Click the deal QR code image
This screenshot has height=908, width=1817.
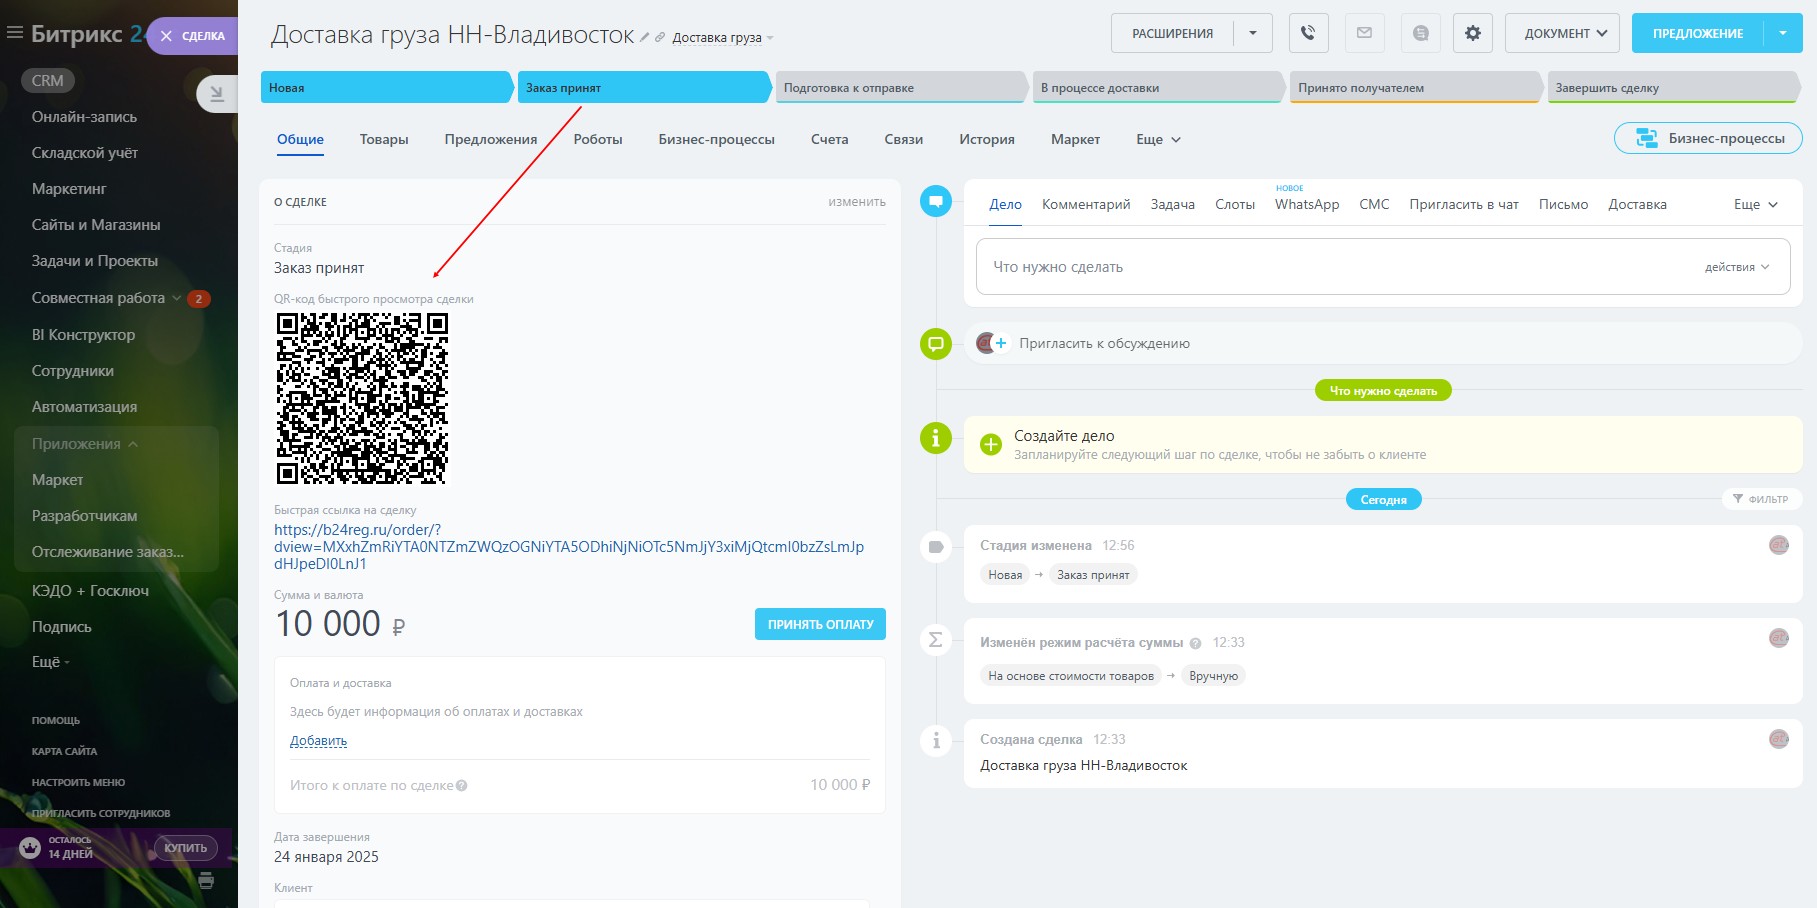coord(362,398)
